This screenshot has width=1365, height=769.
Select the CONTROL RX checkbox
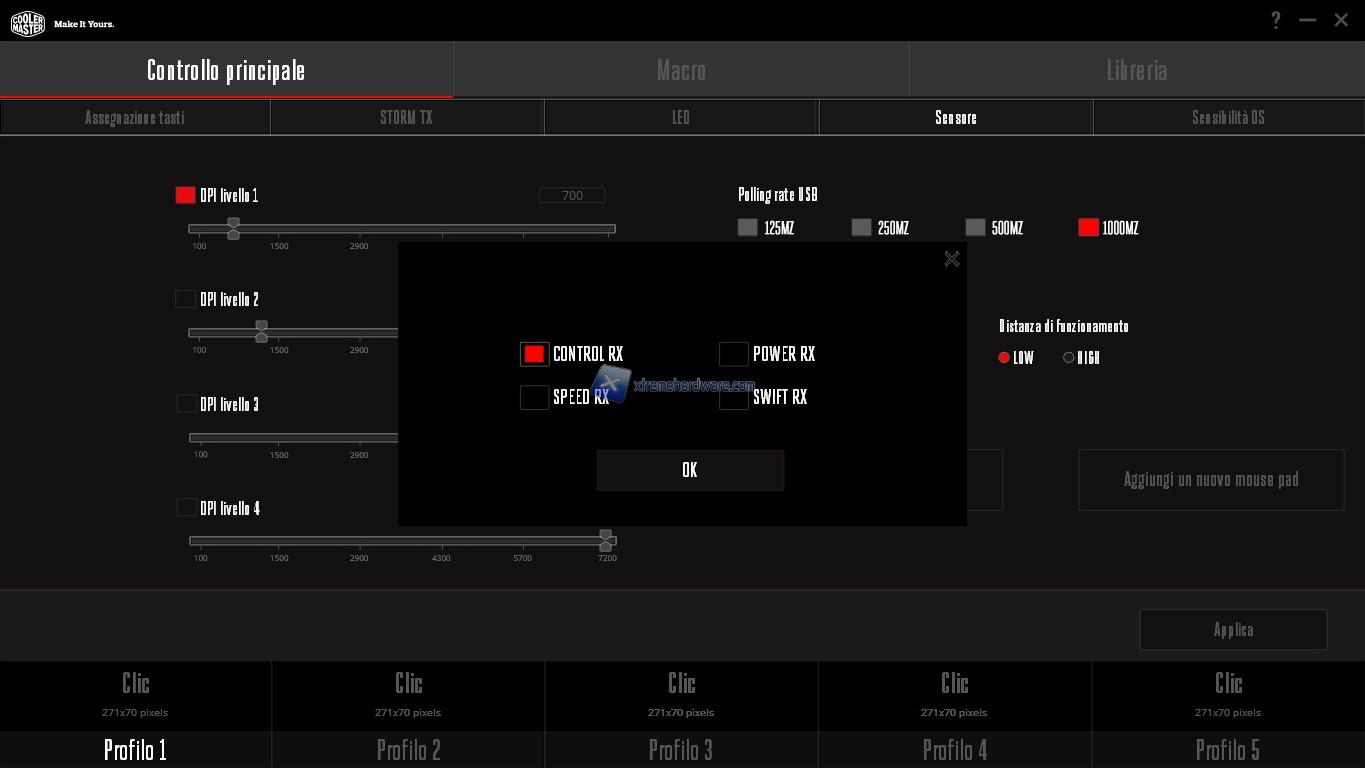(534, 354)
